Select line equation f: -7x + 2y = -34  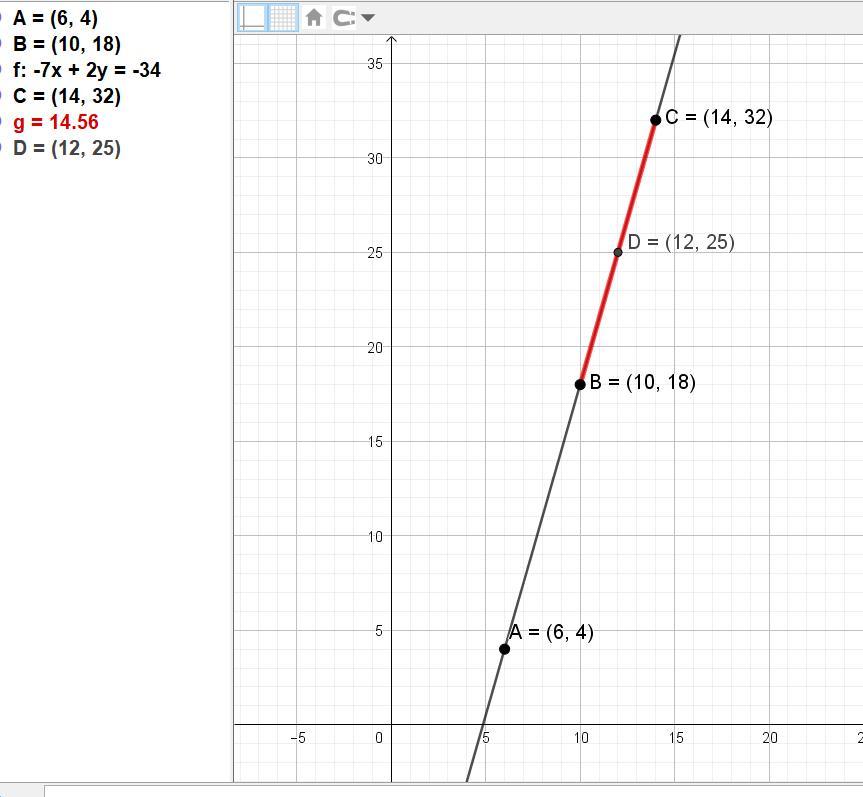pos(87,70)
